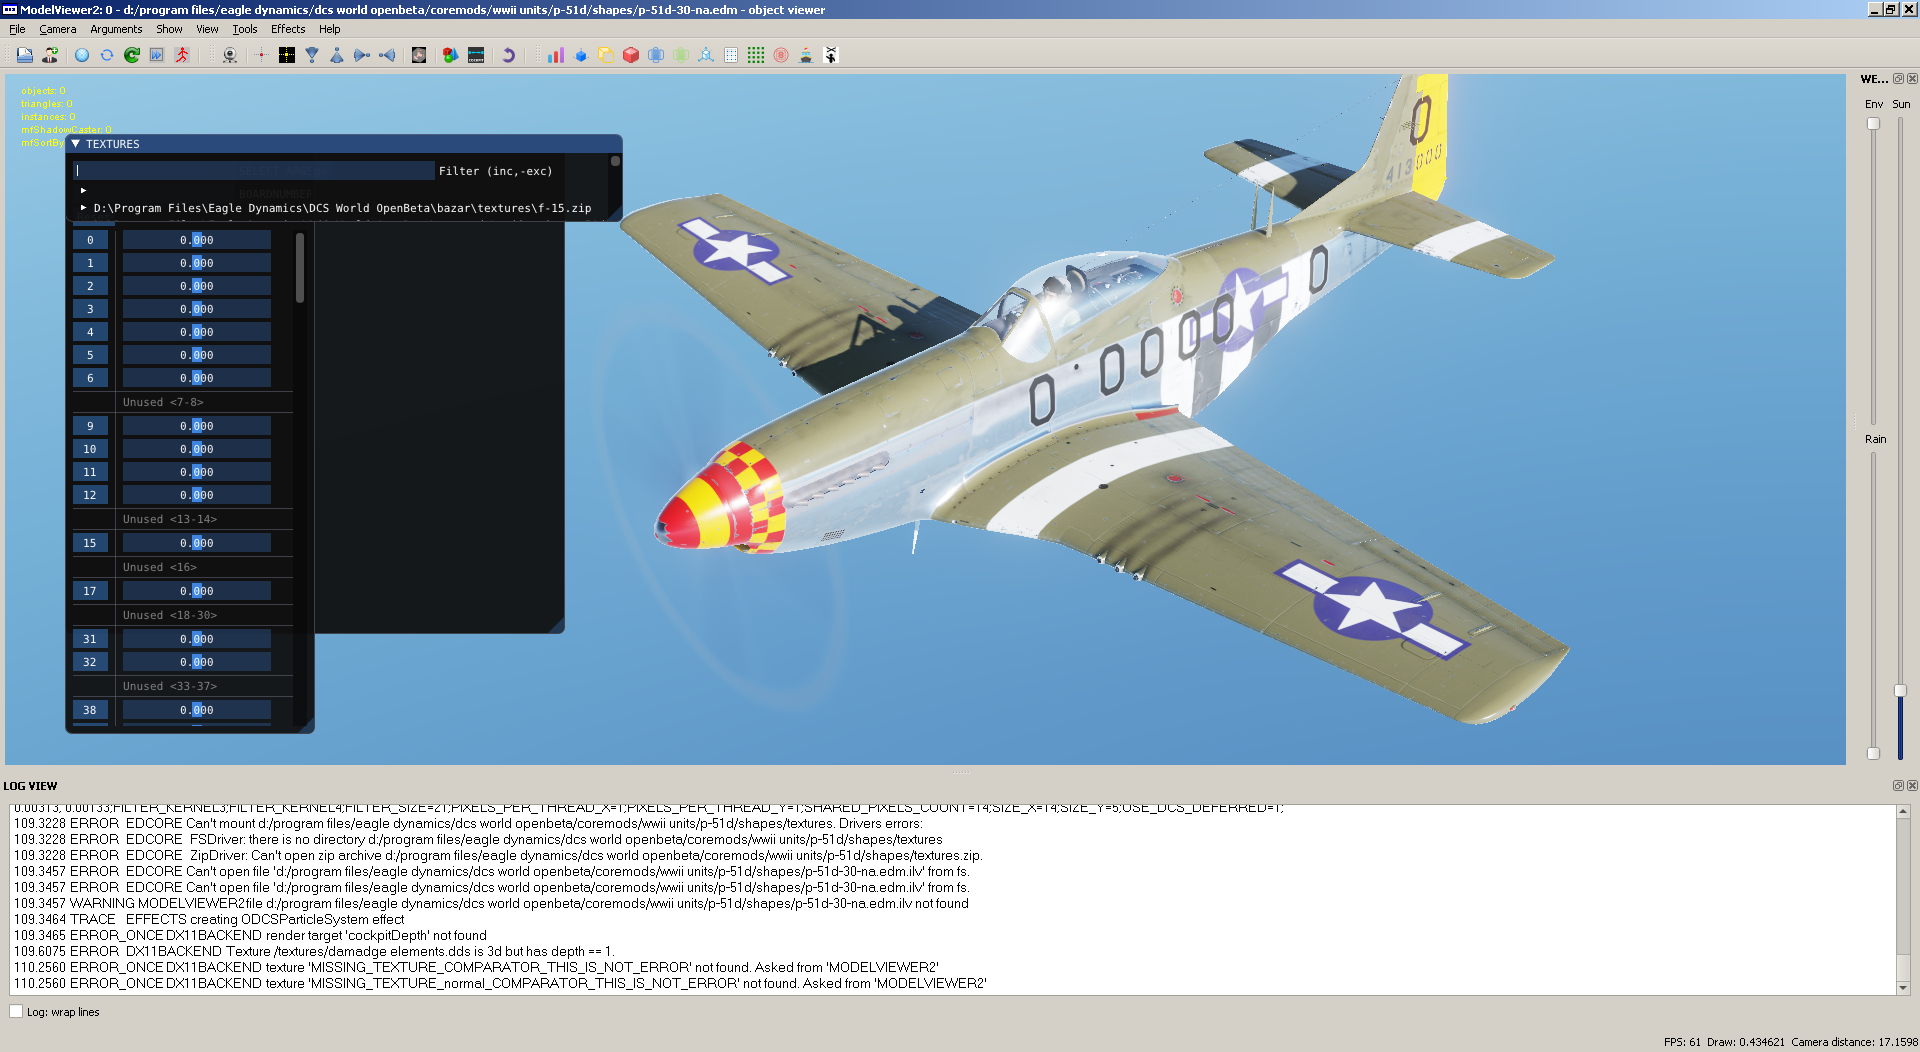Screen dimensions: 1920x1052
Task: Click the blue funnel toolbar icon
Action: point(312,55)
